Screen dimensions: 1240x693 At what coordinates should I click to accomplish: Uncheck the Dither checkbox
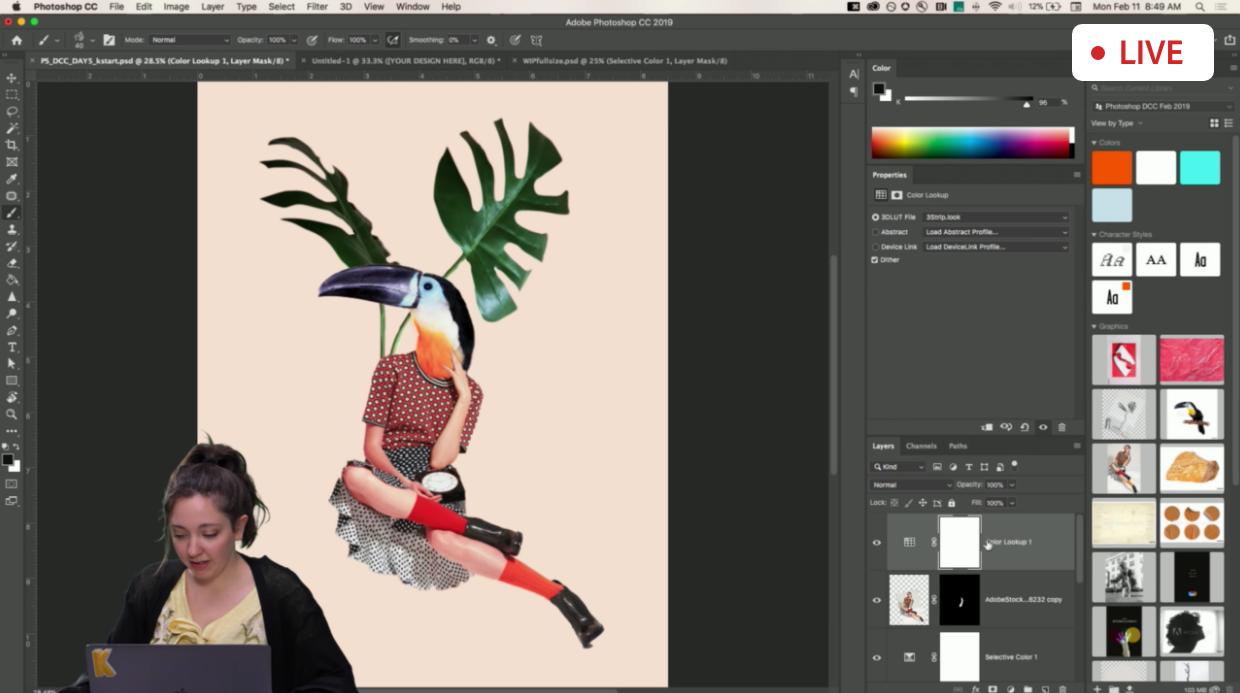tap(875, 260)
